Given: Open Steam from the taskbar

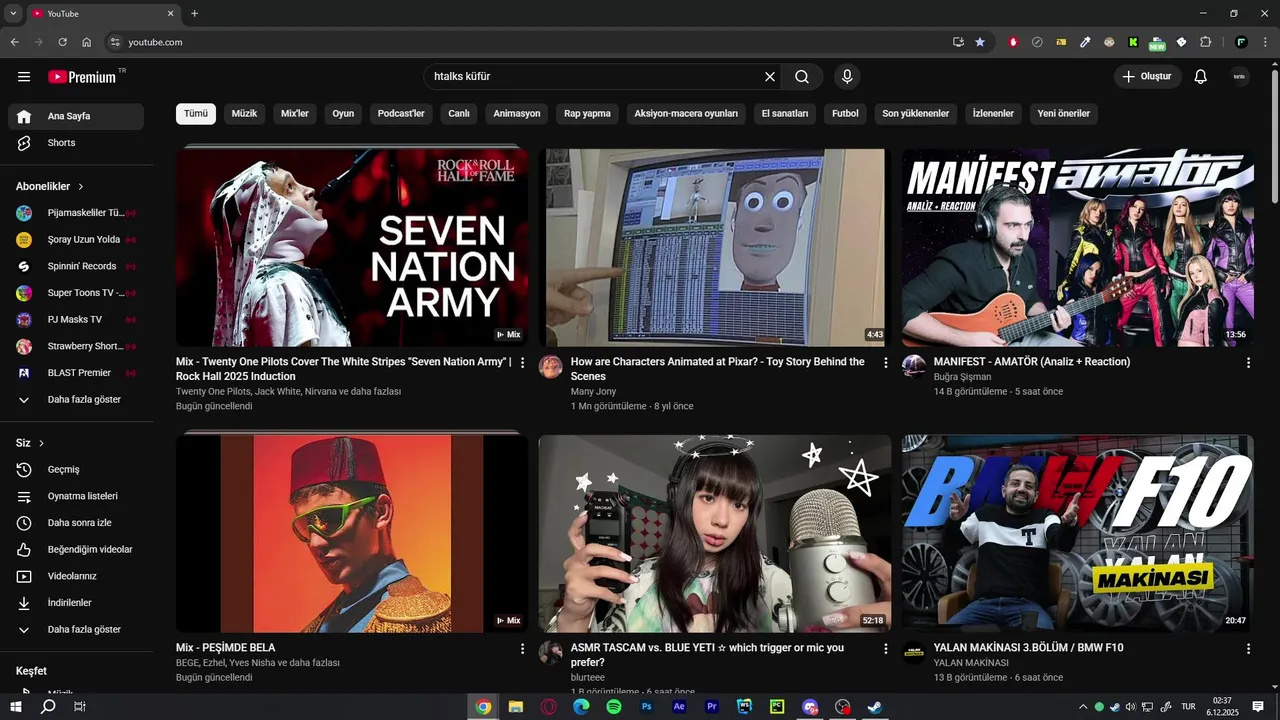Looking at the screenshot, I should [x=875, y=707].
